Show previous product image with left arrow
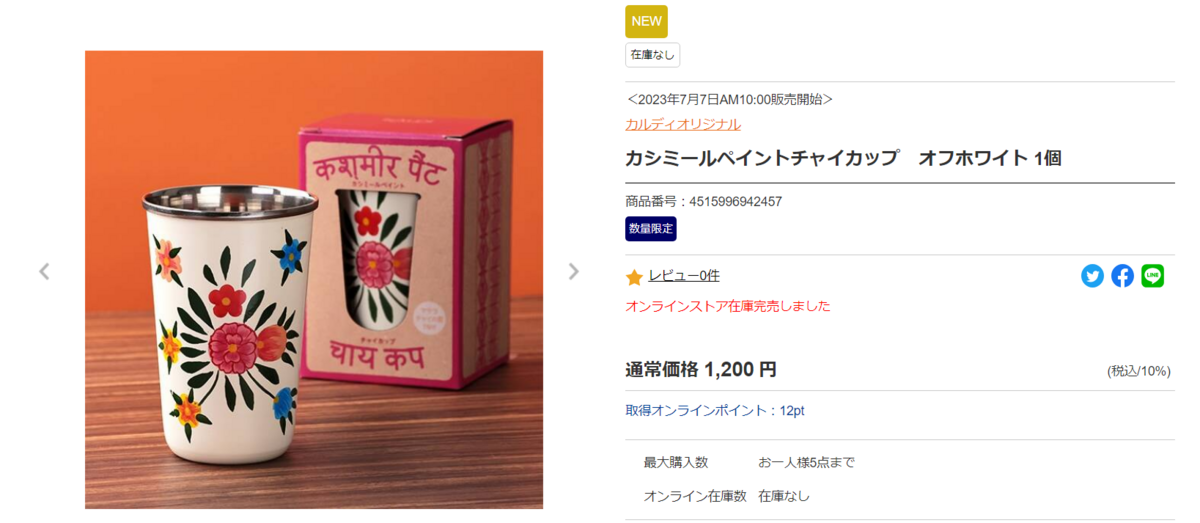This screenshot has height=523, width=1200. 44,271
